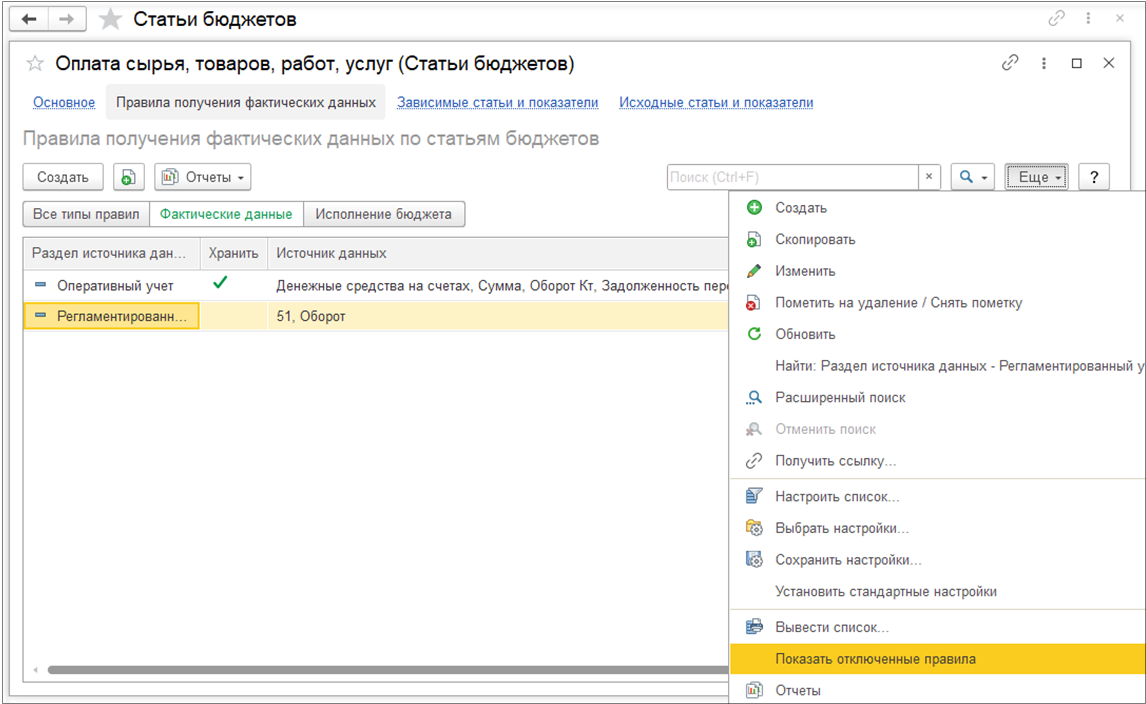
Task: Click into the Поиск (Ctrl+F) field
Action: tap(792, 177)
